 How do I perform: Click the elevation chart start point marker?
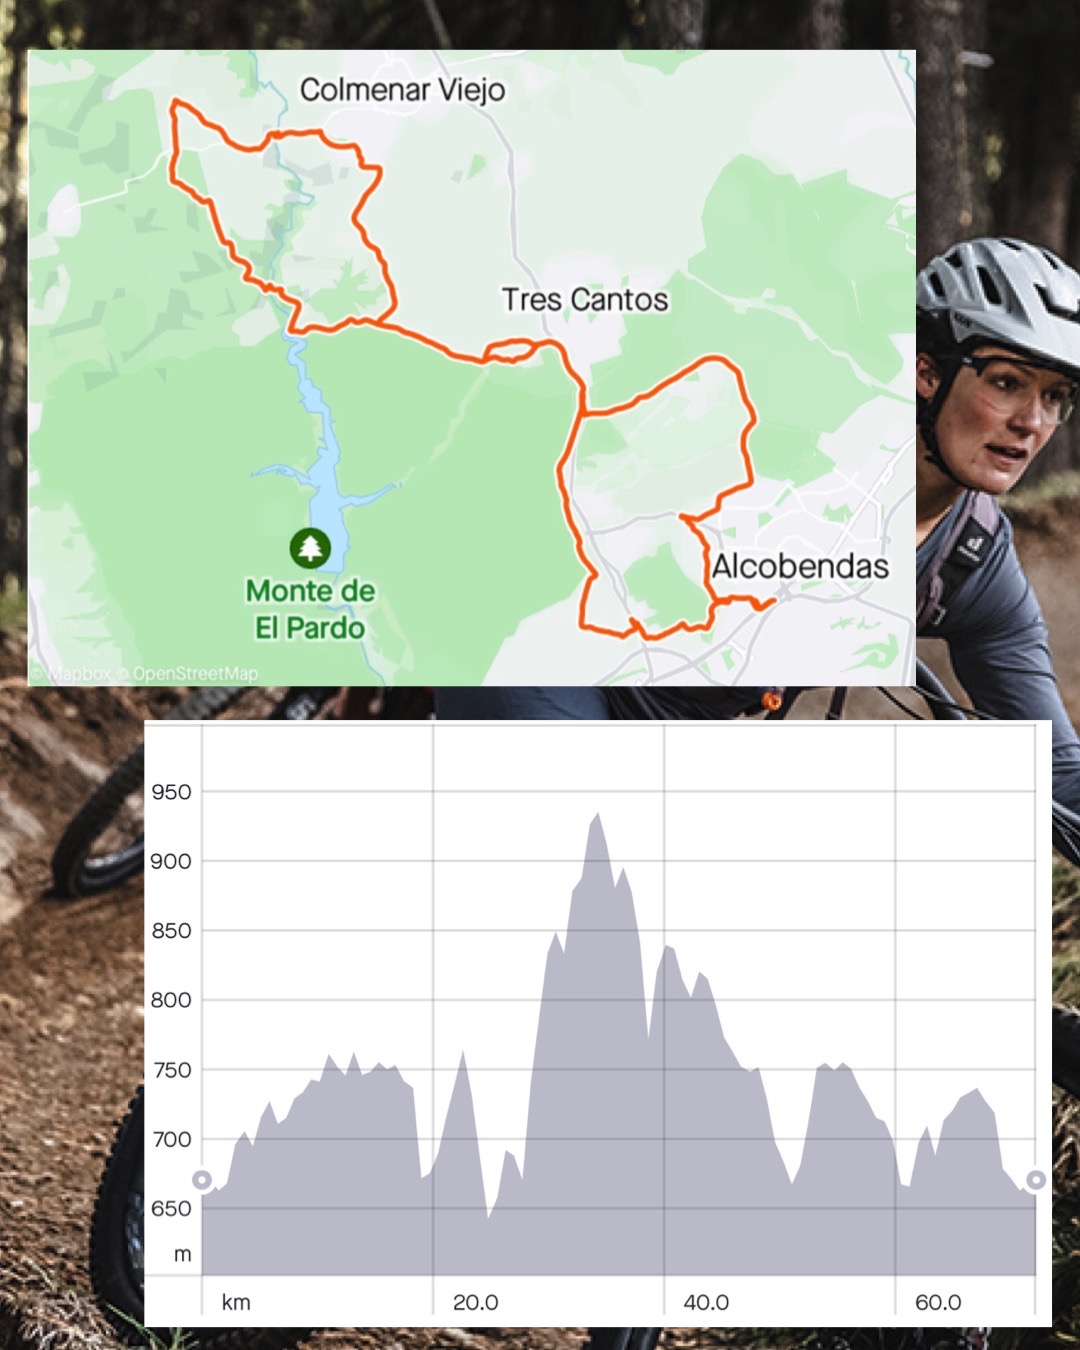[x=202, y=1180]
